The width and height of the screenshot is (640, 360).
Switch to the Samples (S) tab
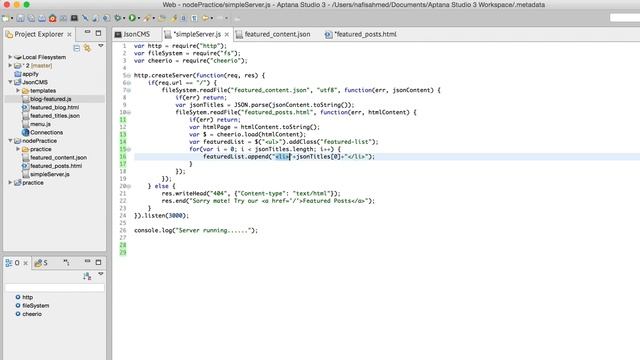tap(41, 263)
